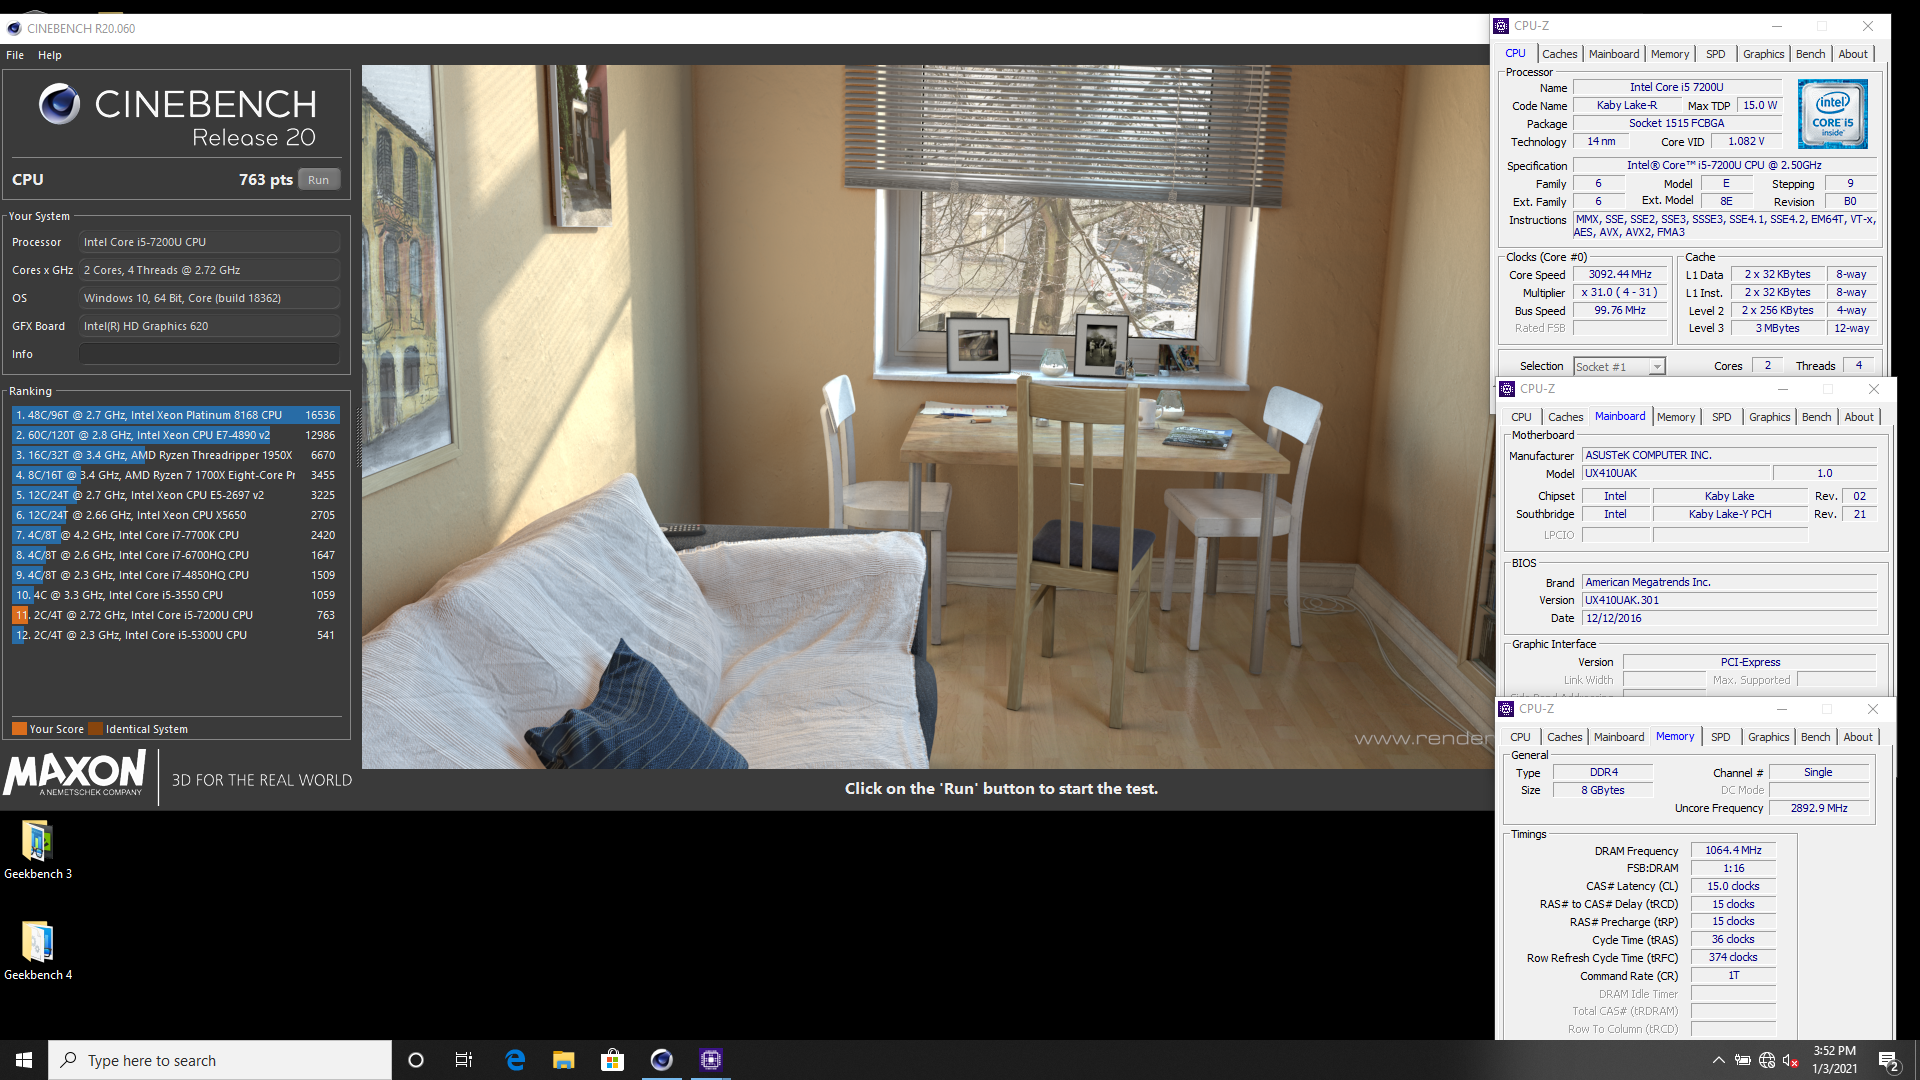The width and height of the screenshot is (1920, 1080).
Task: Switch to CPU-Z via its taskbar icon
Action: 710,1060
